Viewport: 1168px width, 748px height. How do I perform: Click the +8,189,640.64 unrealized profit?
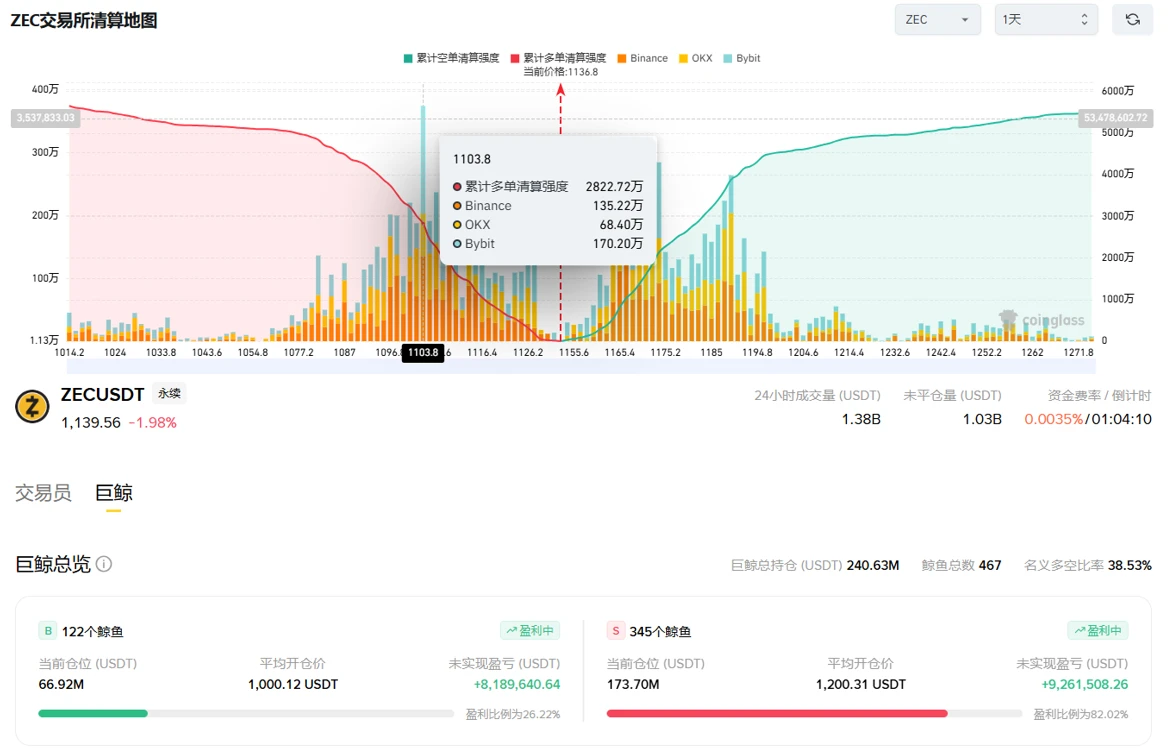pyautogui.click(x=517, y=684)
